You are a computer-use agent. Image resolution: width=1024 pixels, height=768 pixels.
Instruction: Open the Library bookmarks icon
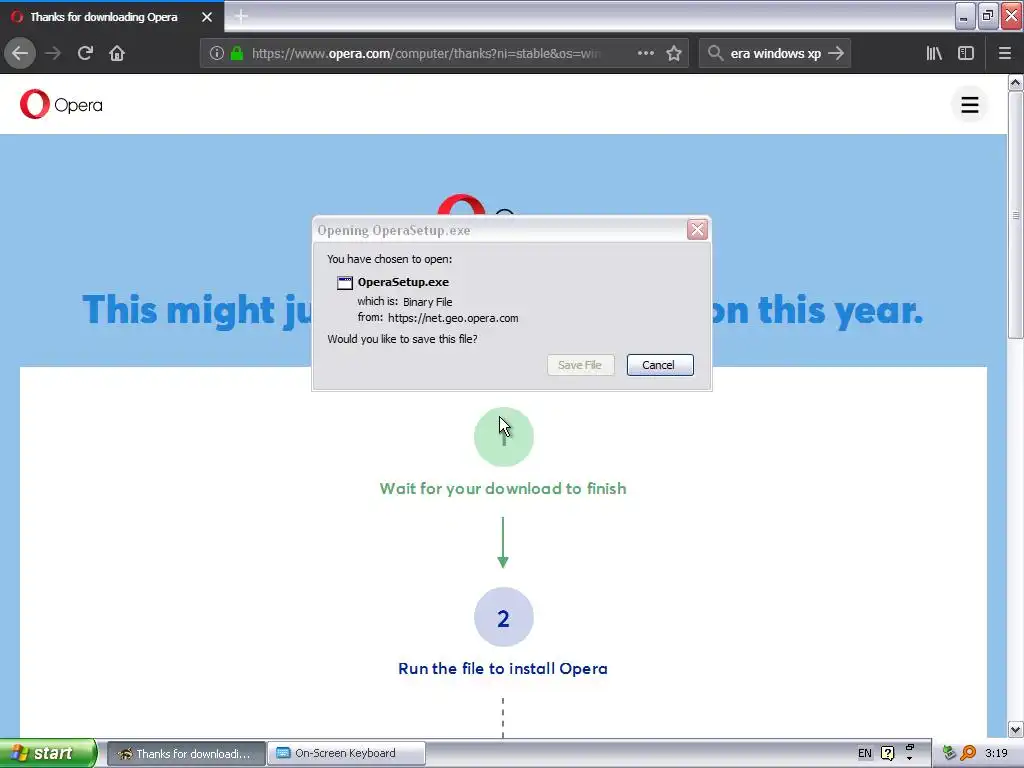tap(934, 53)
